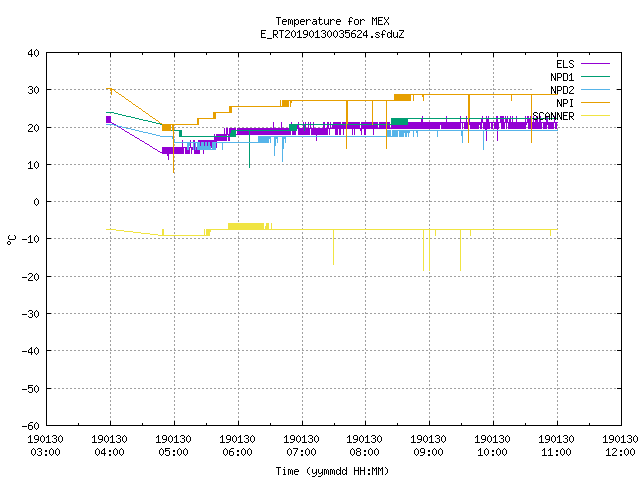Click the yellow SCANNER block near 06:00

pyautogui.click(x=246, y=226)
